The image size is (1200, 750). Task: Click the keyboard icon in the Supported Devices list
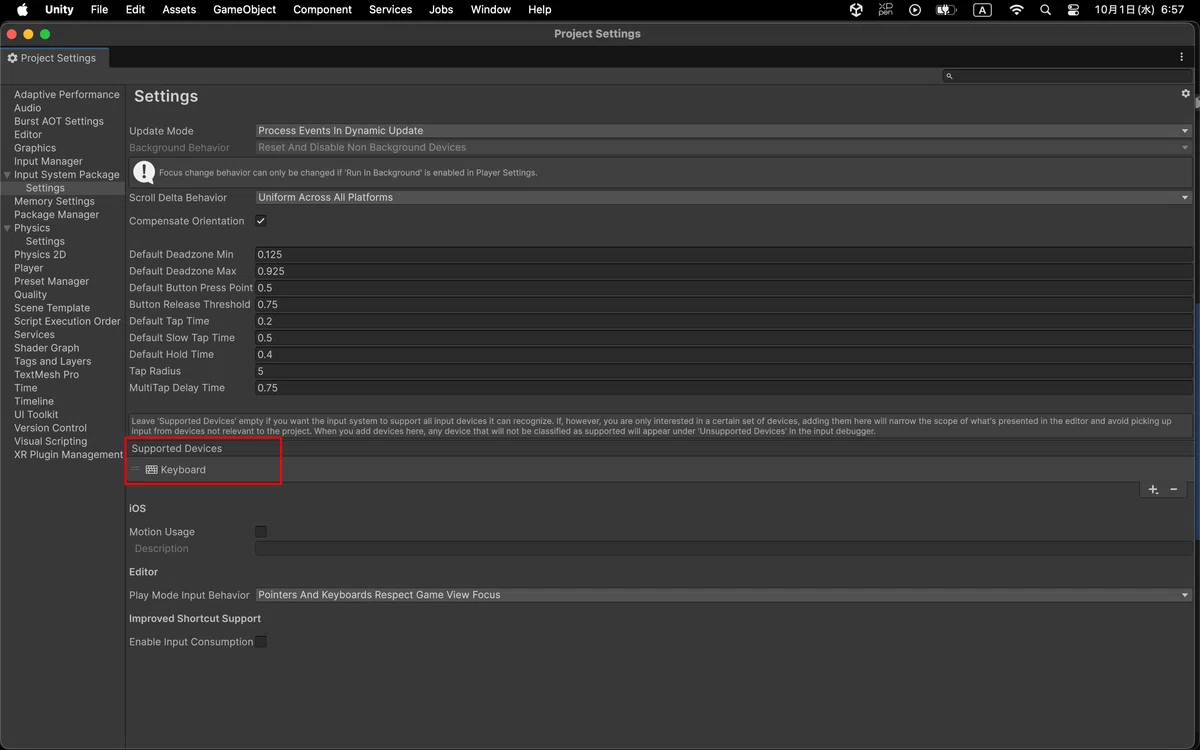pos(152,469)
